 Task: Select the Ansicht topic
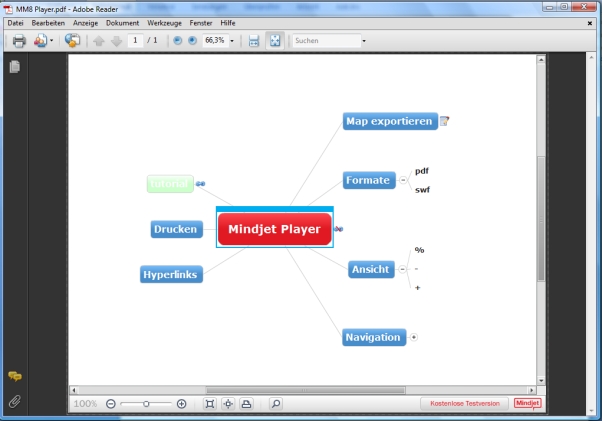(x=371, y=269)
